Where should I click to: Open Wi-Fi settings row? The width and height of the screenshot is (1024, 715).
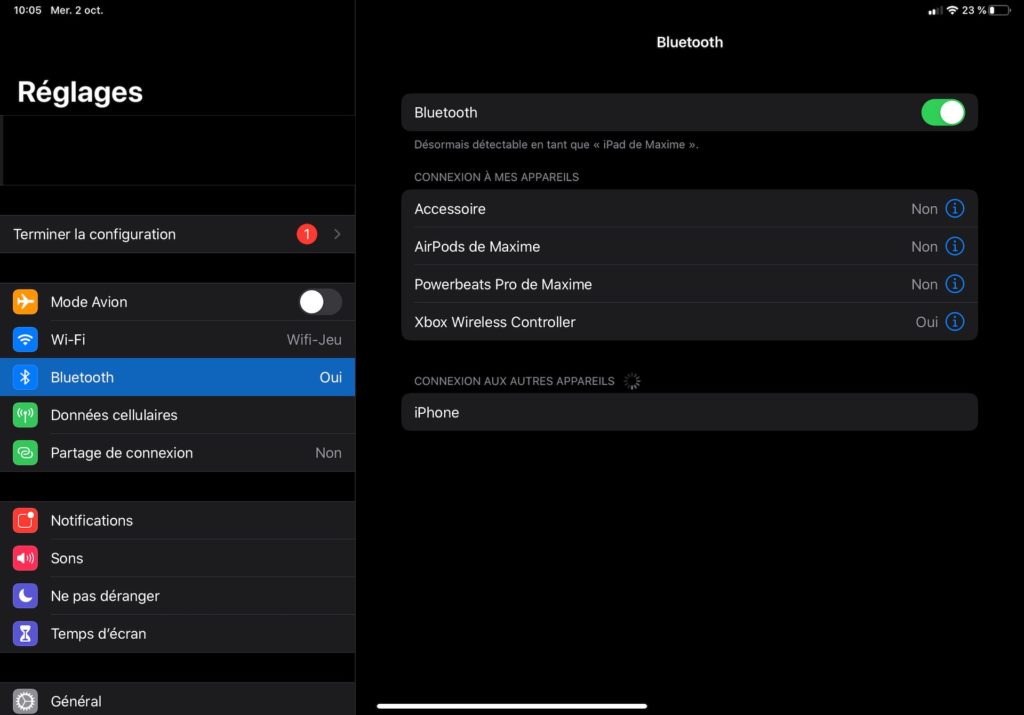point(178,340)
